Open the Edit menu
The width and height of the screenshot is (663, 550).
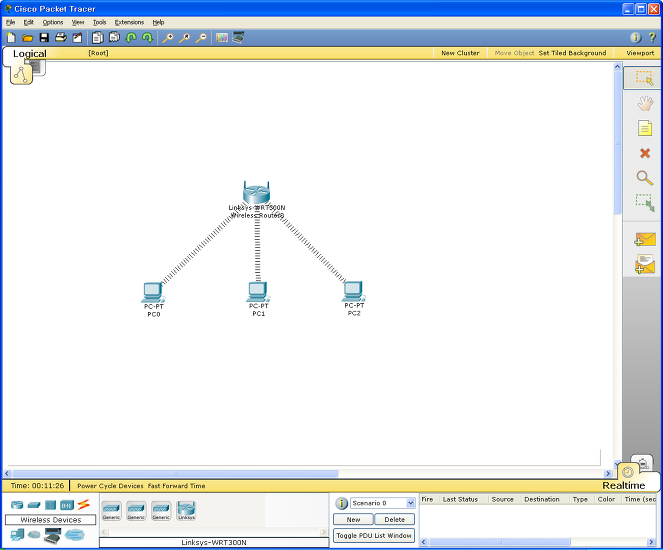pyautogui.click(x=29, y=22)
